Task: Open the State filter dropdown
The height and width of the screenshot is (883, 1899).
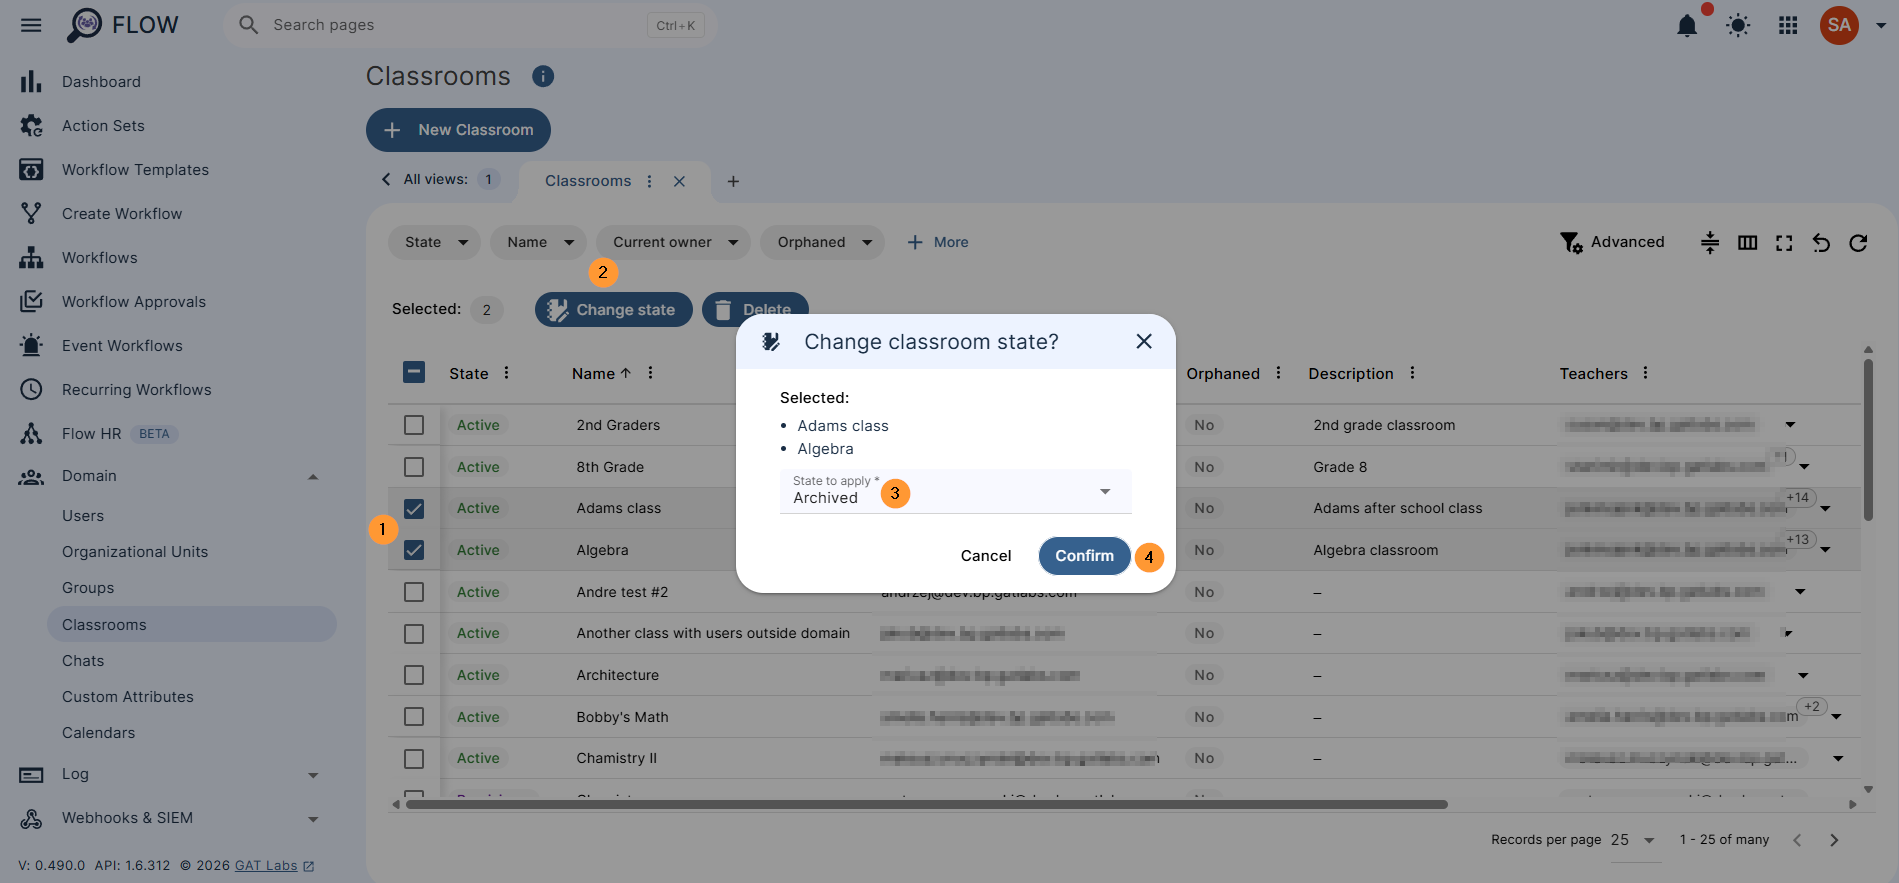Action: coord(434,242)
